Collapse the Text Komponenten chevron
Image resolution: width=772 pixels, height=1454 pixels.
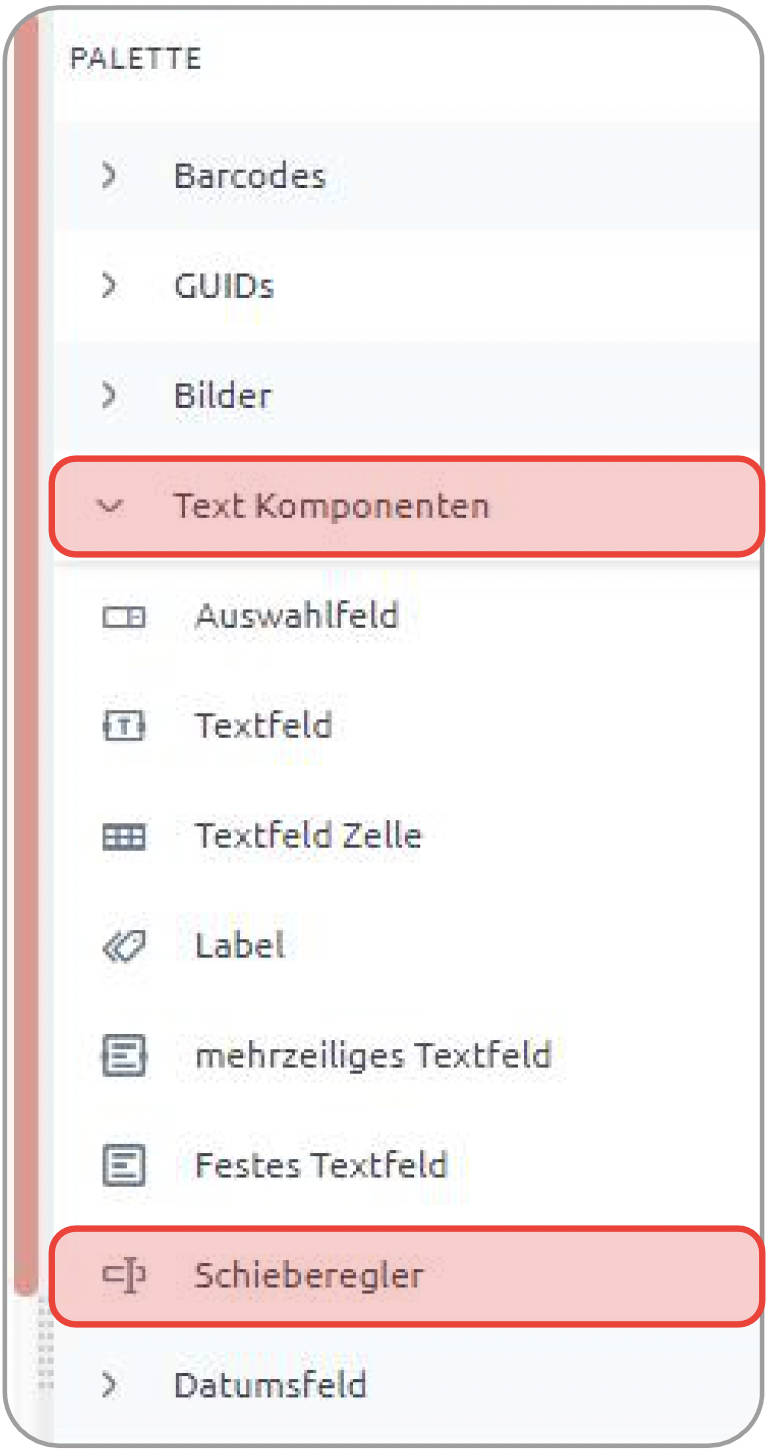tap(110, 507)
